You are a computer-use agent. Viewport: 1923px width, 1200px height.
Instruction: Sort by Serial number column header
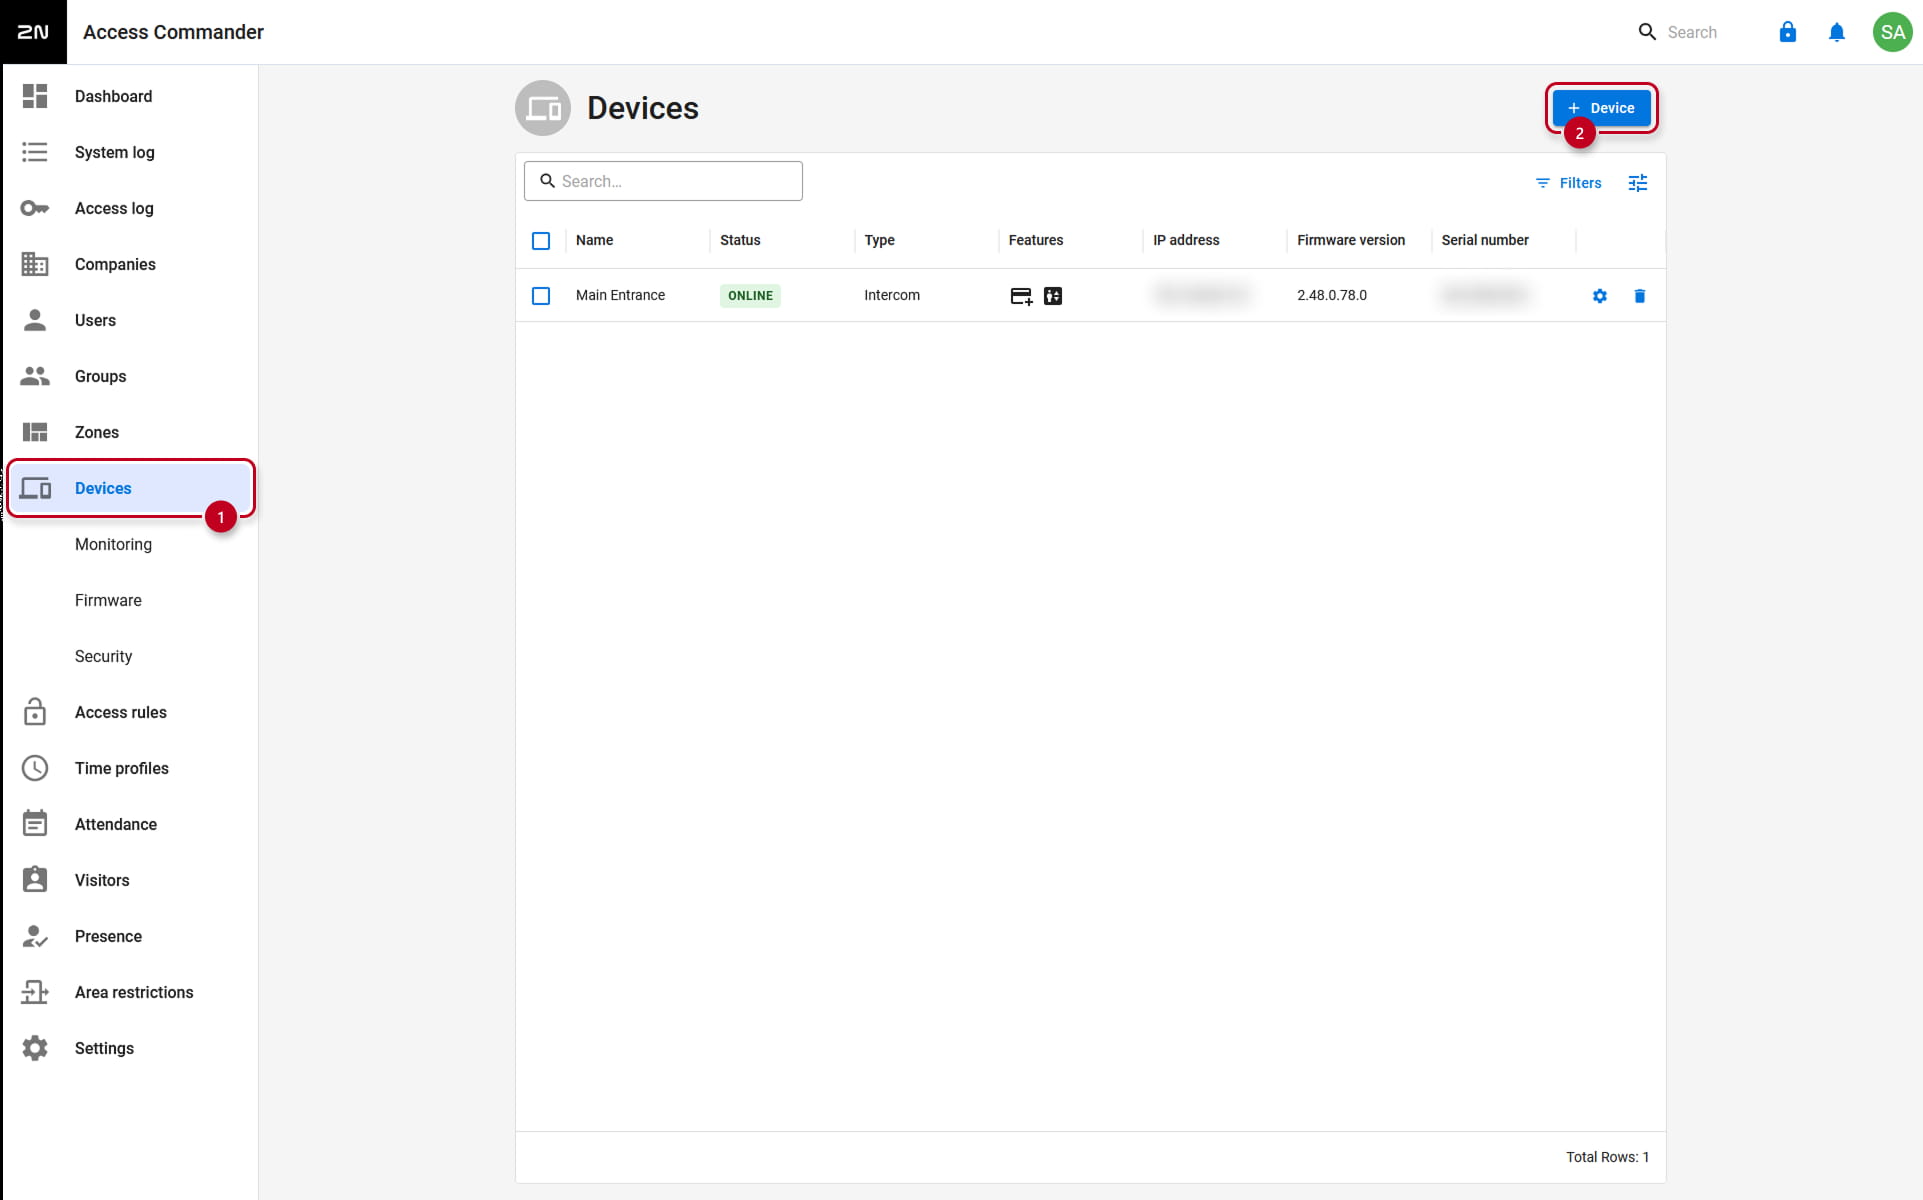[x=1485, y=241]
